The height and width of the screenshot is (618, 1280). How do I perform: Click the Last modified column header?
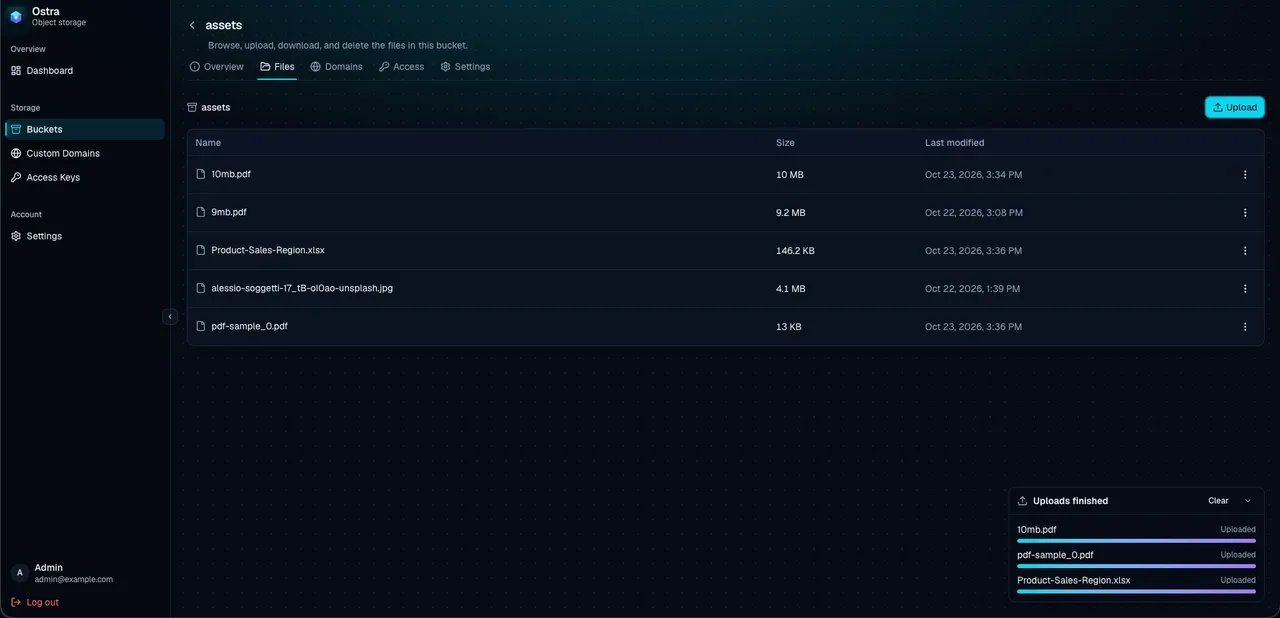(955, 143)
